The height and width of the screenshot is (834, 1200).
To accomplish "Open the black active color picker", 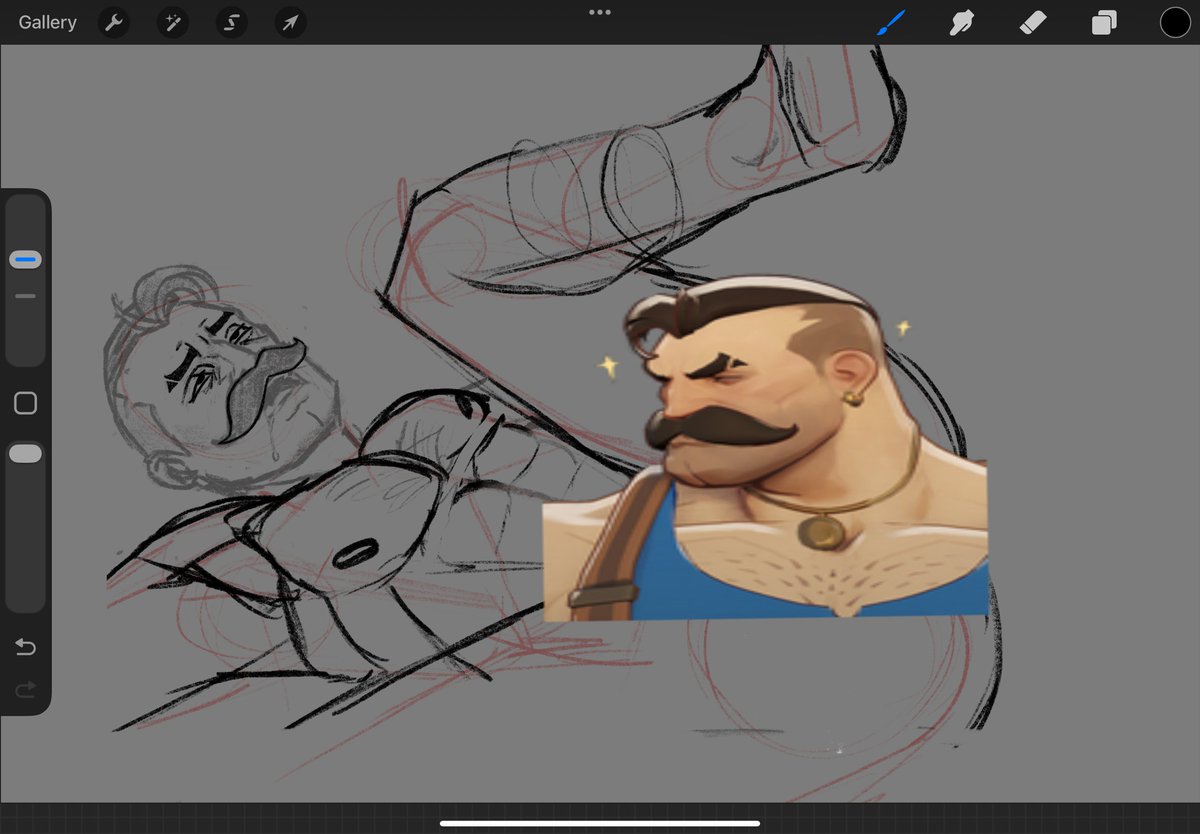I will [1175, 22].
